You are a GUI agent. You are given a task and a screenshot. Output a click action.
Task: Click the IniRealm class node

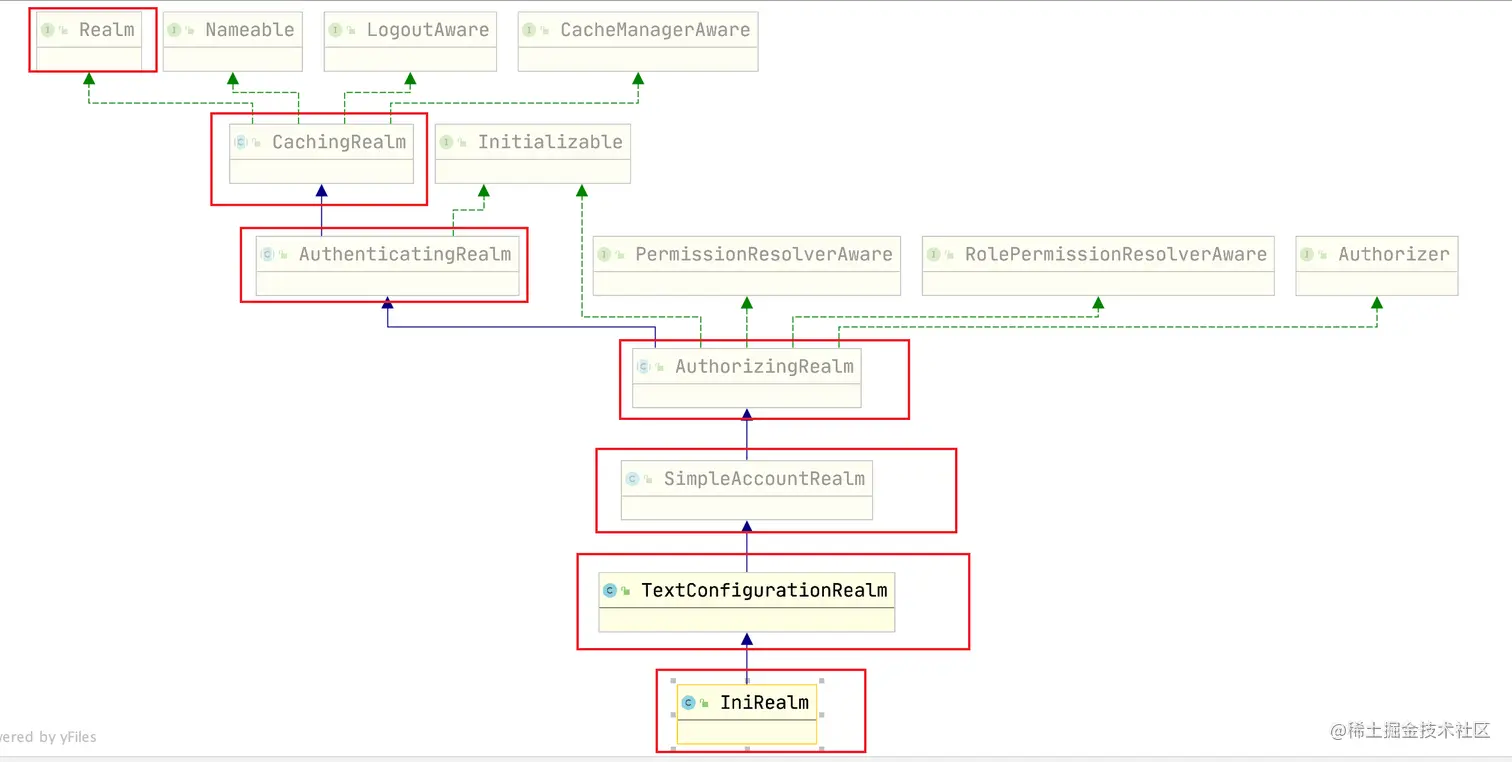tap(747, 714)
